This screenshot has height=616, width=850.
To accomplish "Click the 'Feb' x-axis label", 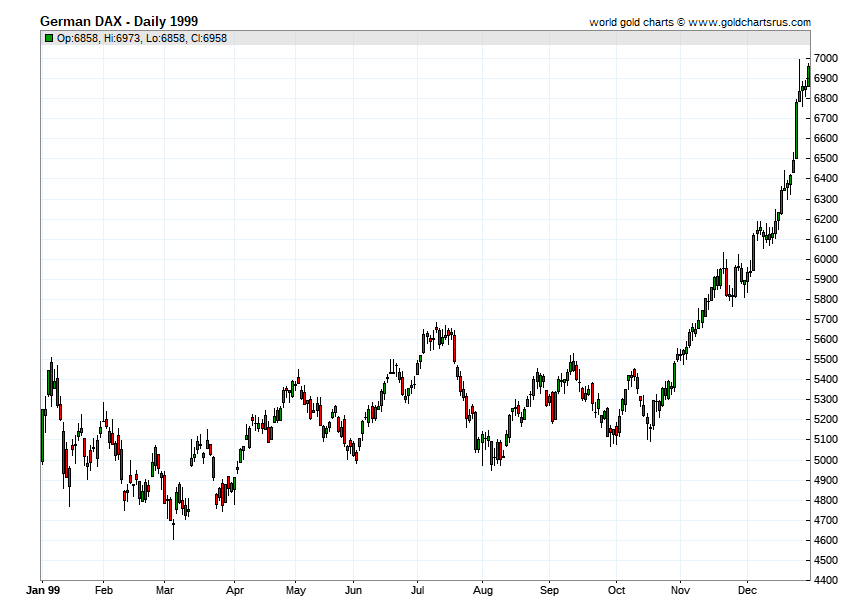I will tap(104, 591).
